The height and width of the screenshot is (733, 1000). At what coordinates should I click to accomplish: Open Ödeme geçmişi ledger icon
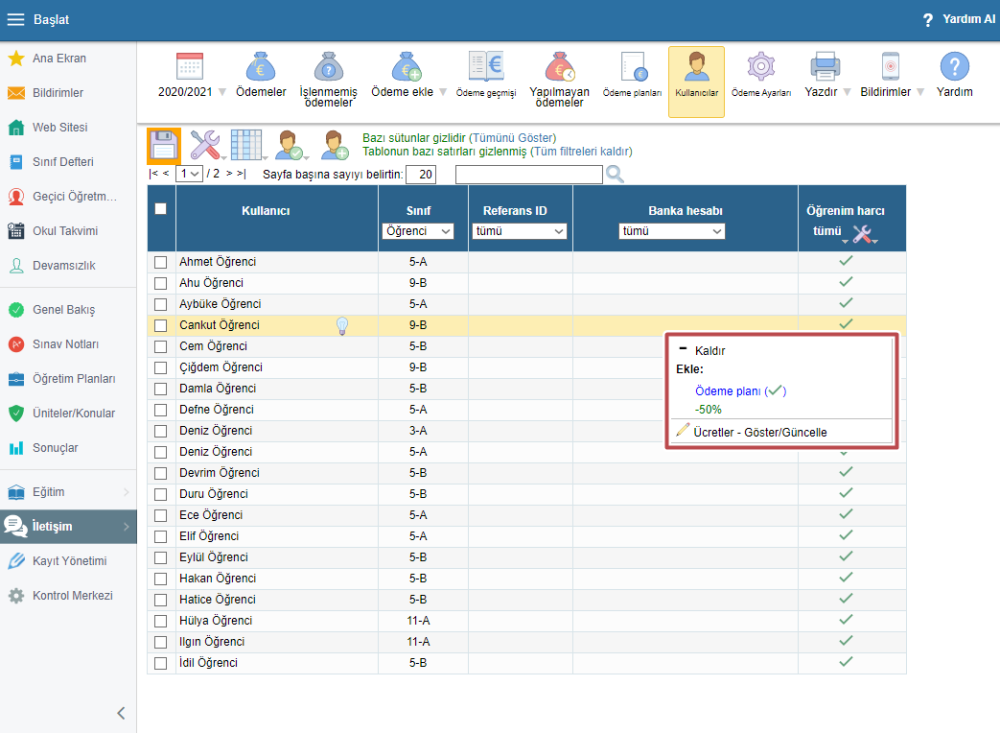[485, 68]
